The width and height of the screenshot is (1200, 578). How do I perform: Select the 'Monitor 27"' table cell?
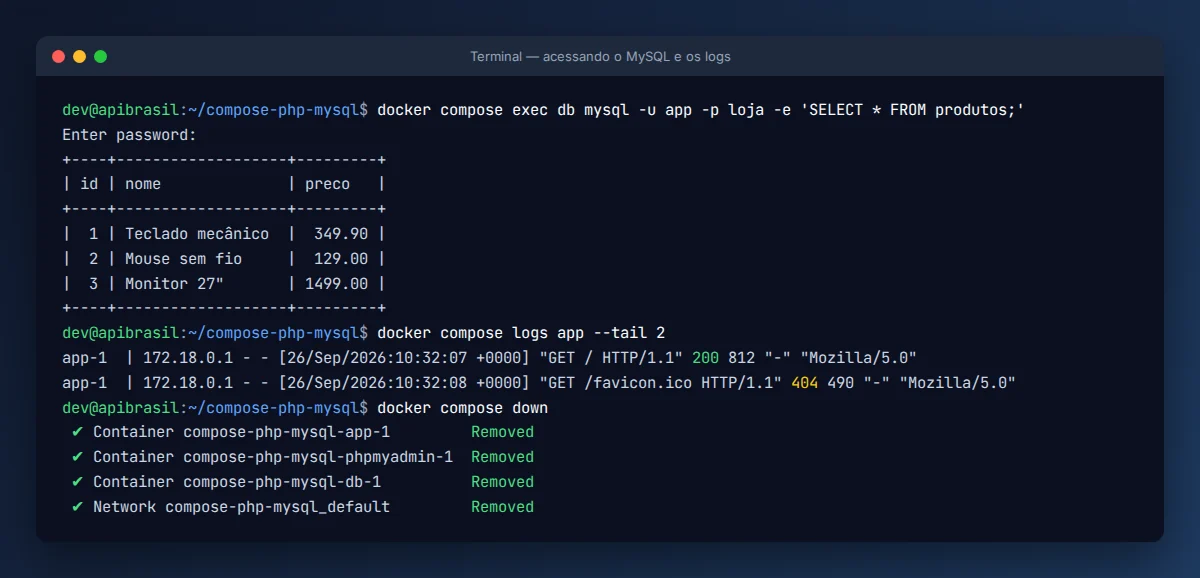[x=174, y=284]
